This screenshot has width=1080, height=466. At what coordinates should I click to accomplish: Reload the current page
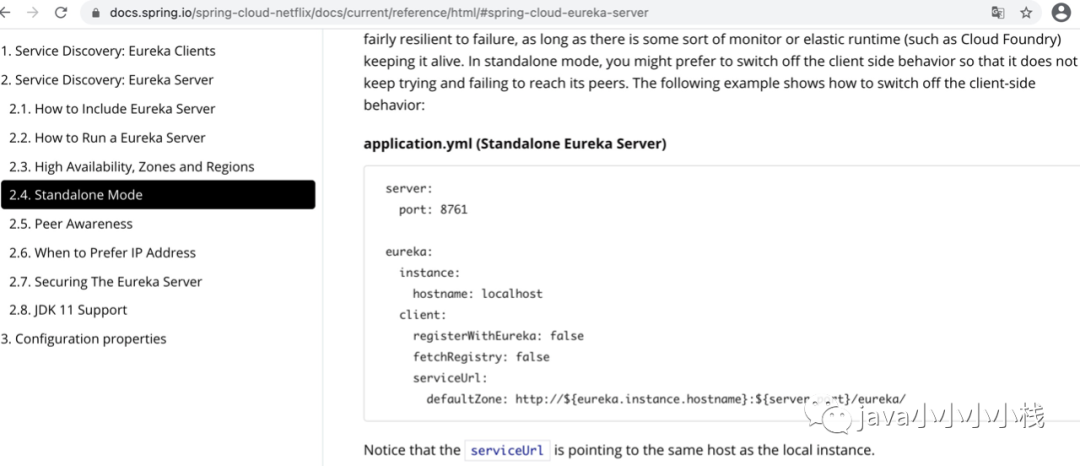(62, 13)
